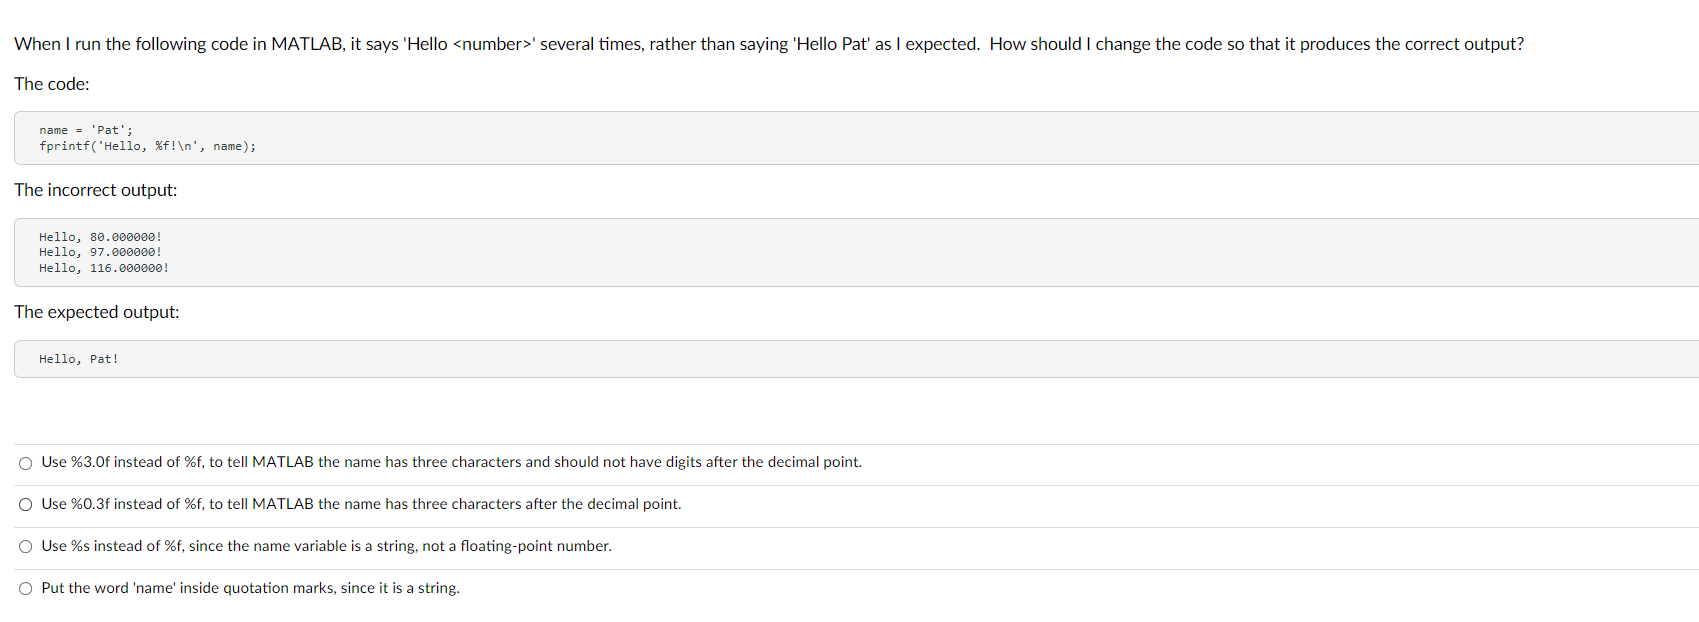
Task: Click the heading The expected output
Action: point(96,312)
